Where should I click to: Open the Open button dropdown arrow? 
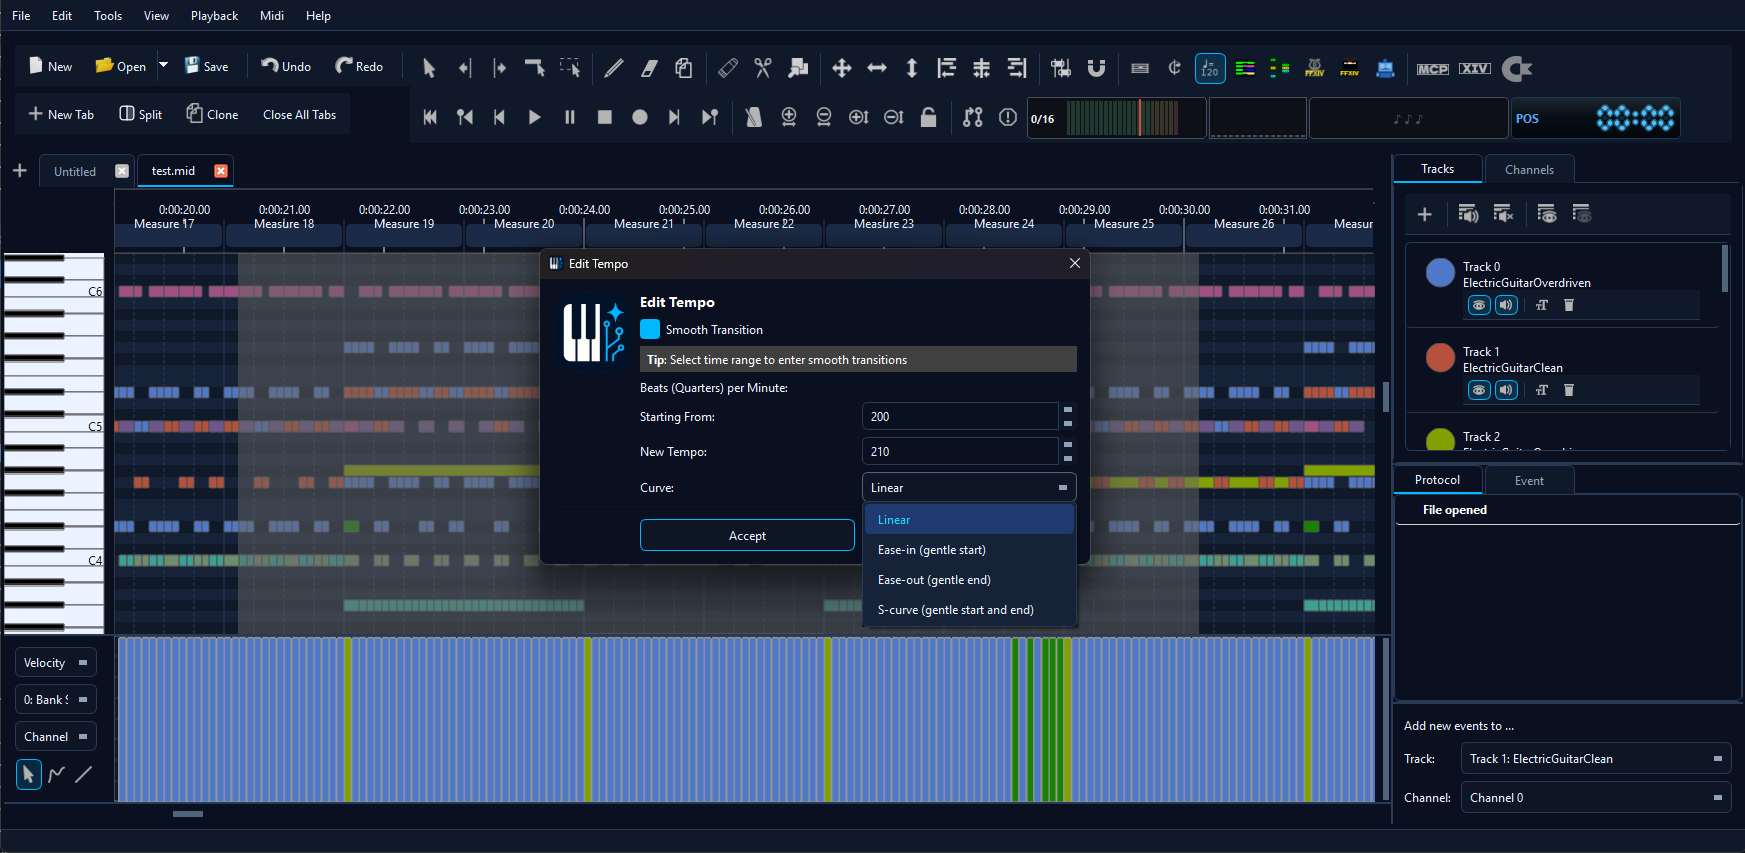point(163,64)
